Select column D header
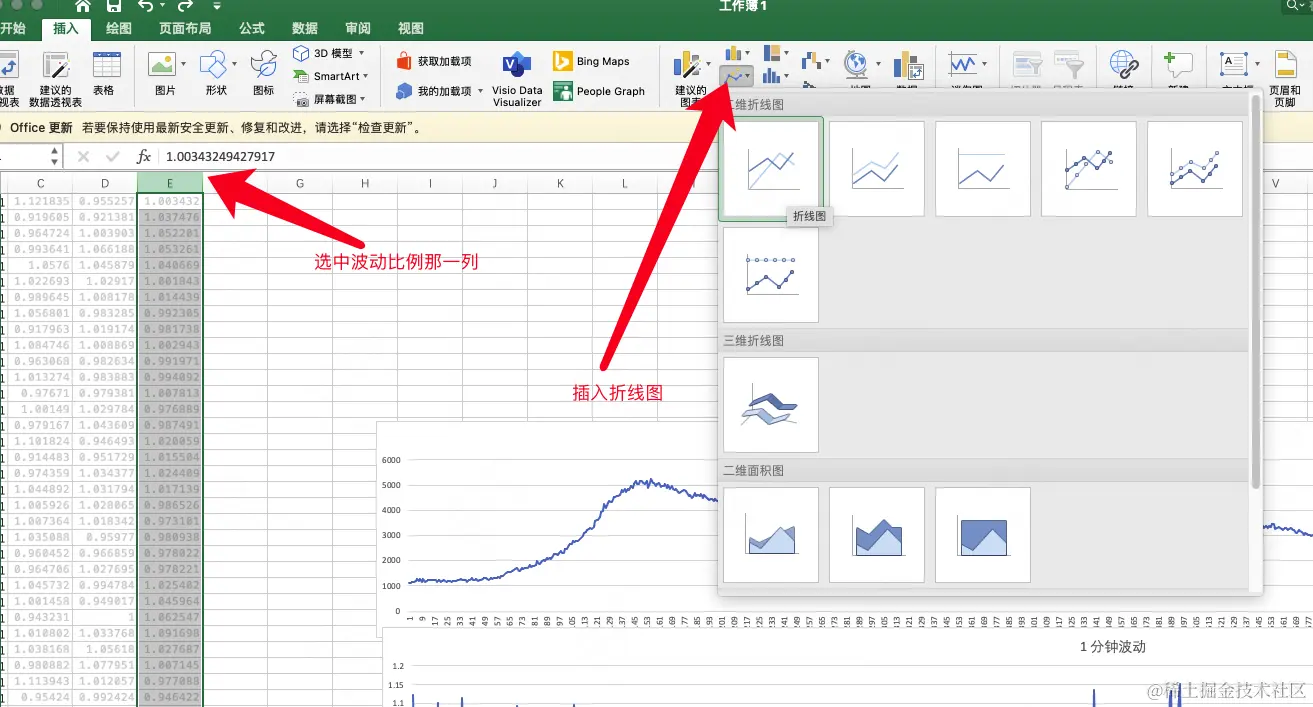The width and height of the screenshot is (1313, 707). (x=105, y=183)
